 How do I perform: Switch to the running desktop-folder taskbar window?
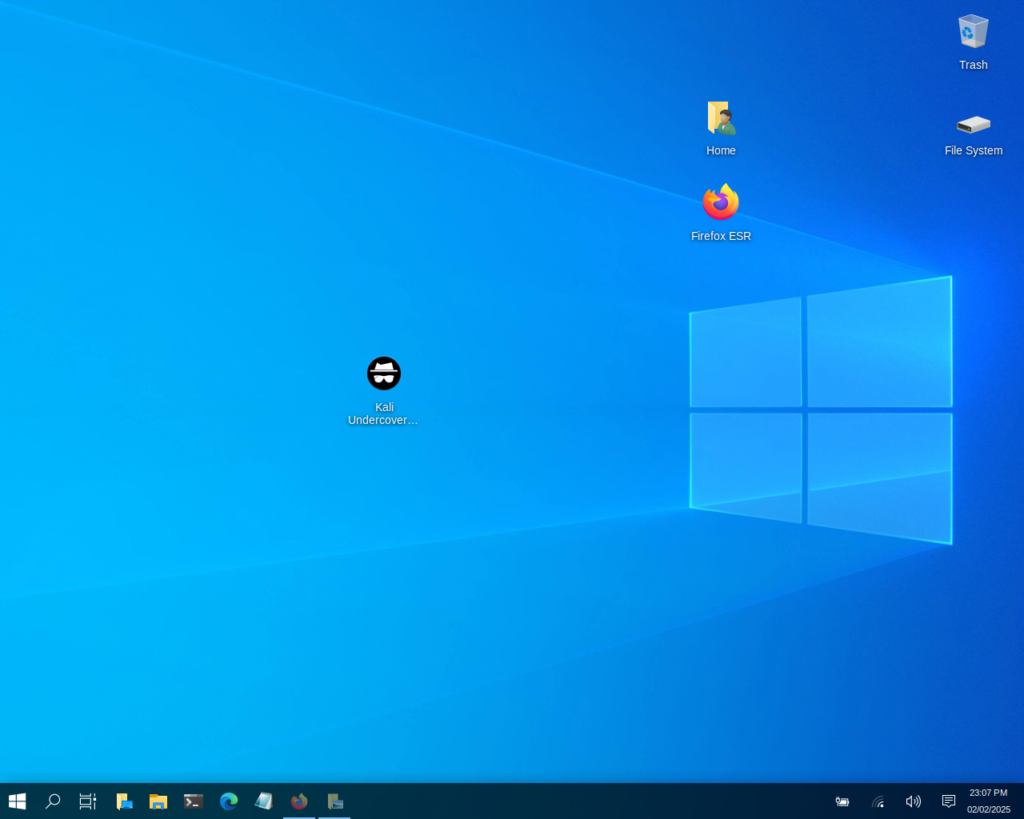click(x=334, y=801)
